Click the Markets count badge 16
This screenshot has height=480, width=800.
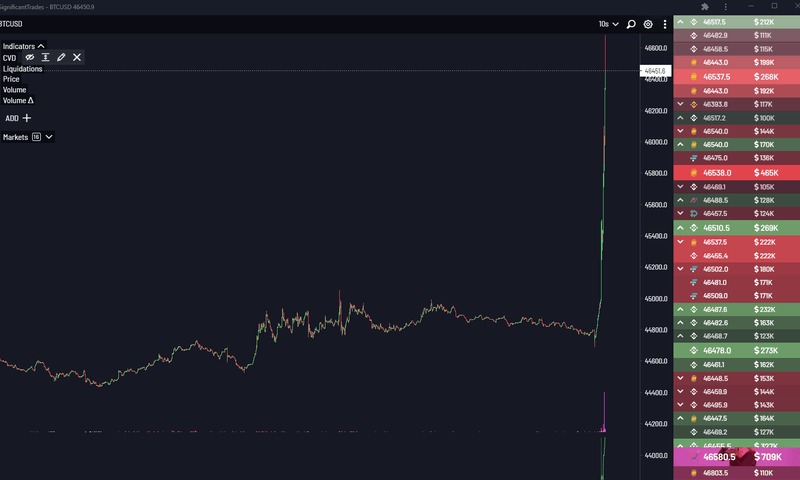(36, 137)
